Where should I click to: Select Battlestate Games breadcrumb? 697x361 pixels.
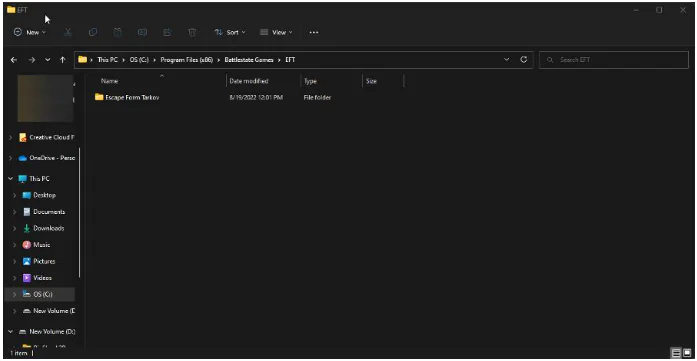click(249, 60)
